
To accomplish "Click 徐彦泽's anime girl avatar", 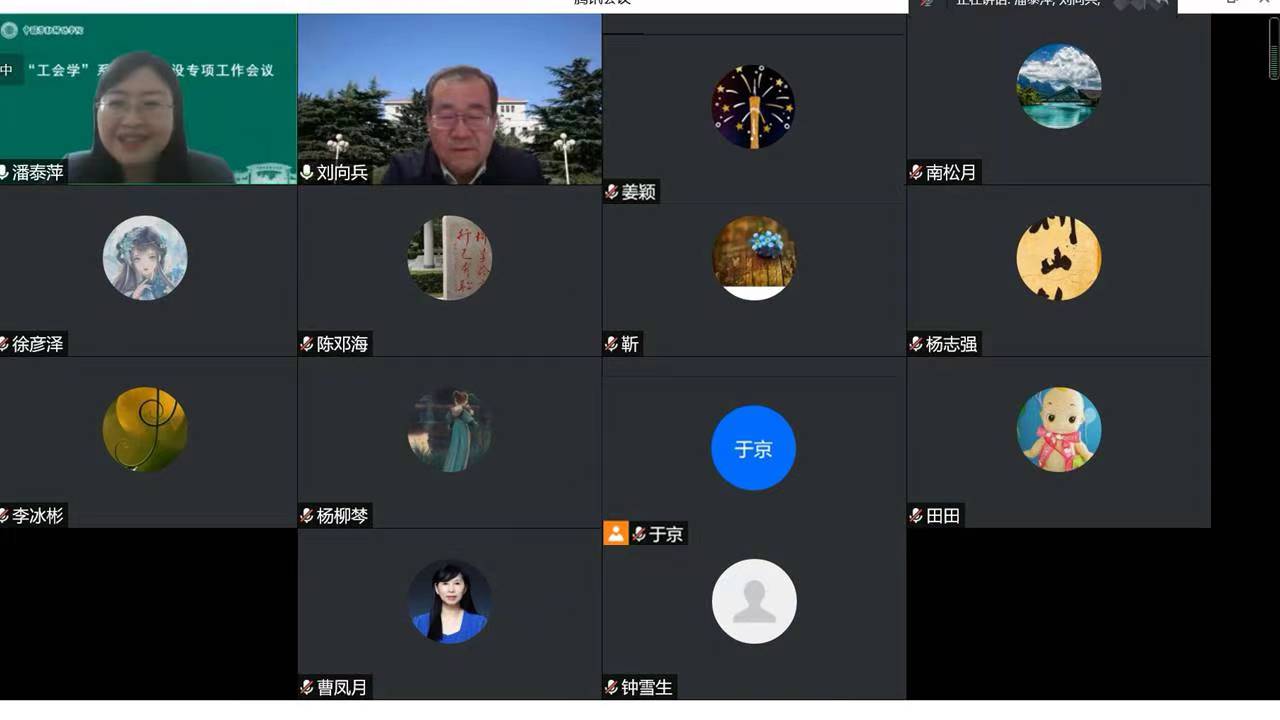I will click(x=145, y=258).
